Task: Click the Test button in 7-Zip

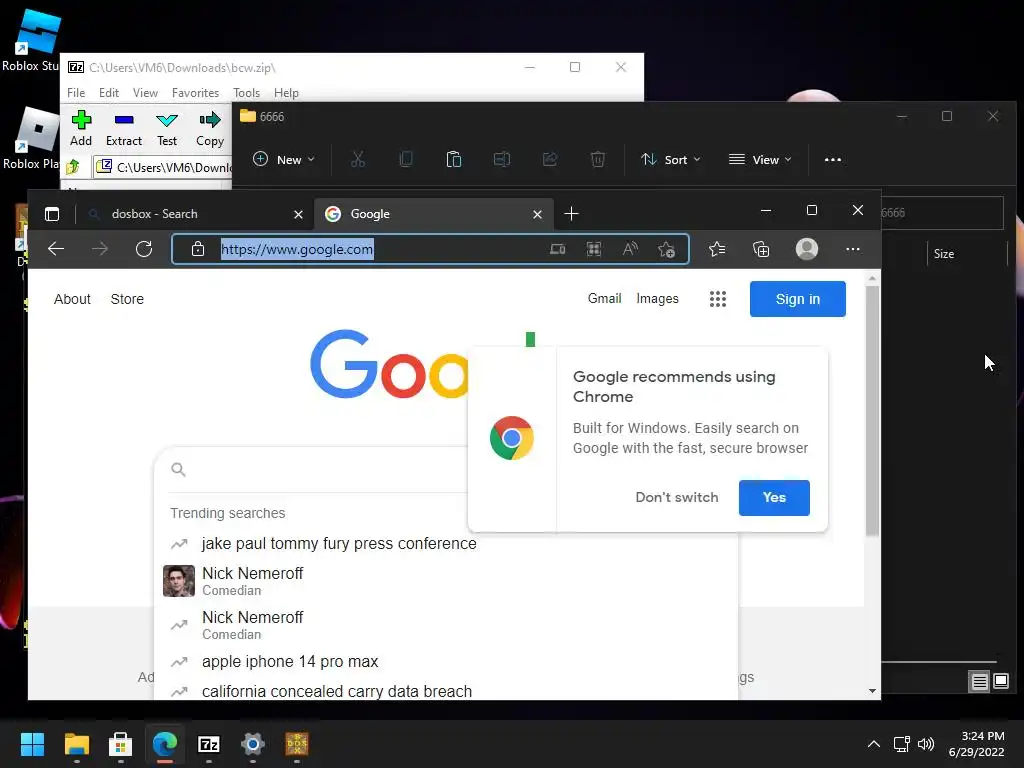Action: [x=167, y=129]
